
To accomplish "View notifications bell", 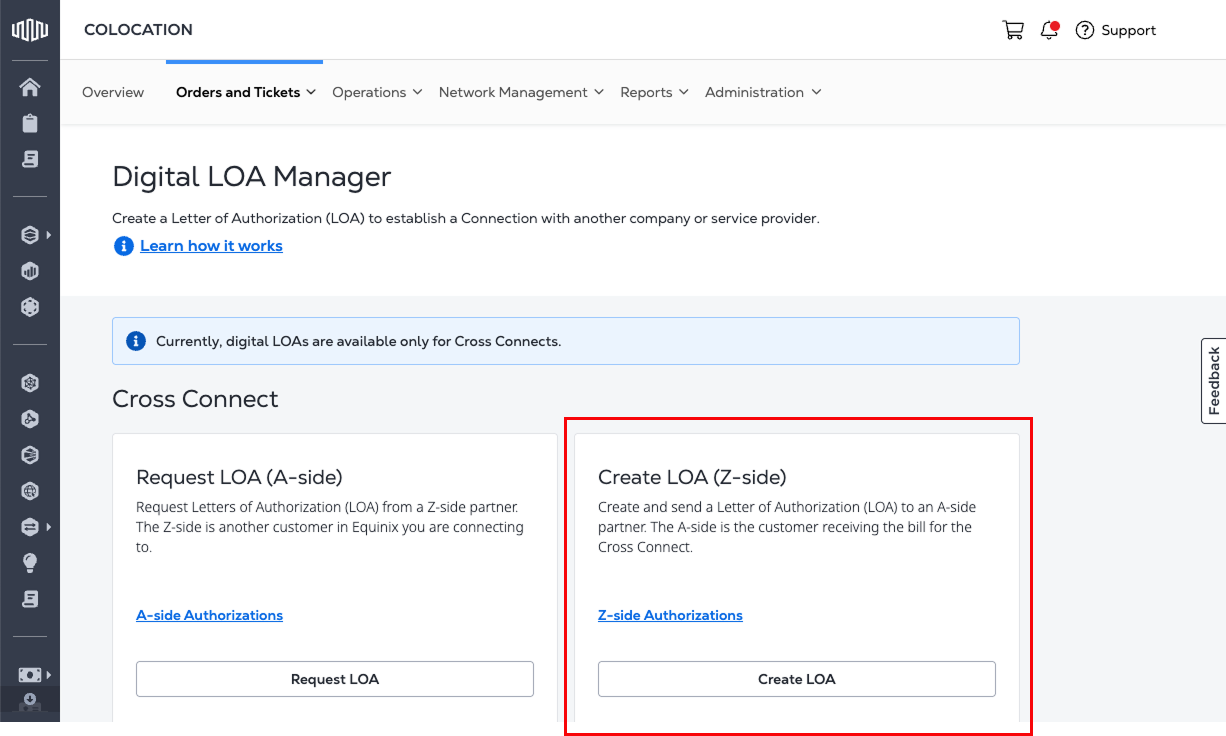I will pyautogui.click(x=1049, y=30).
